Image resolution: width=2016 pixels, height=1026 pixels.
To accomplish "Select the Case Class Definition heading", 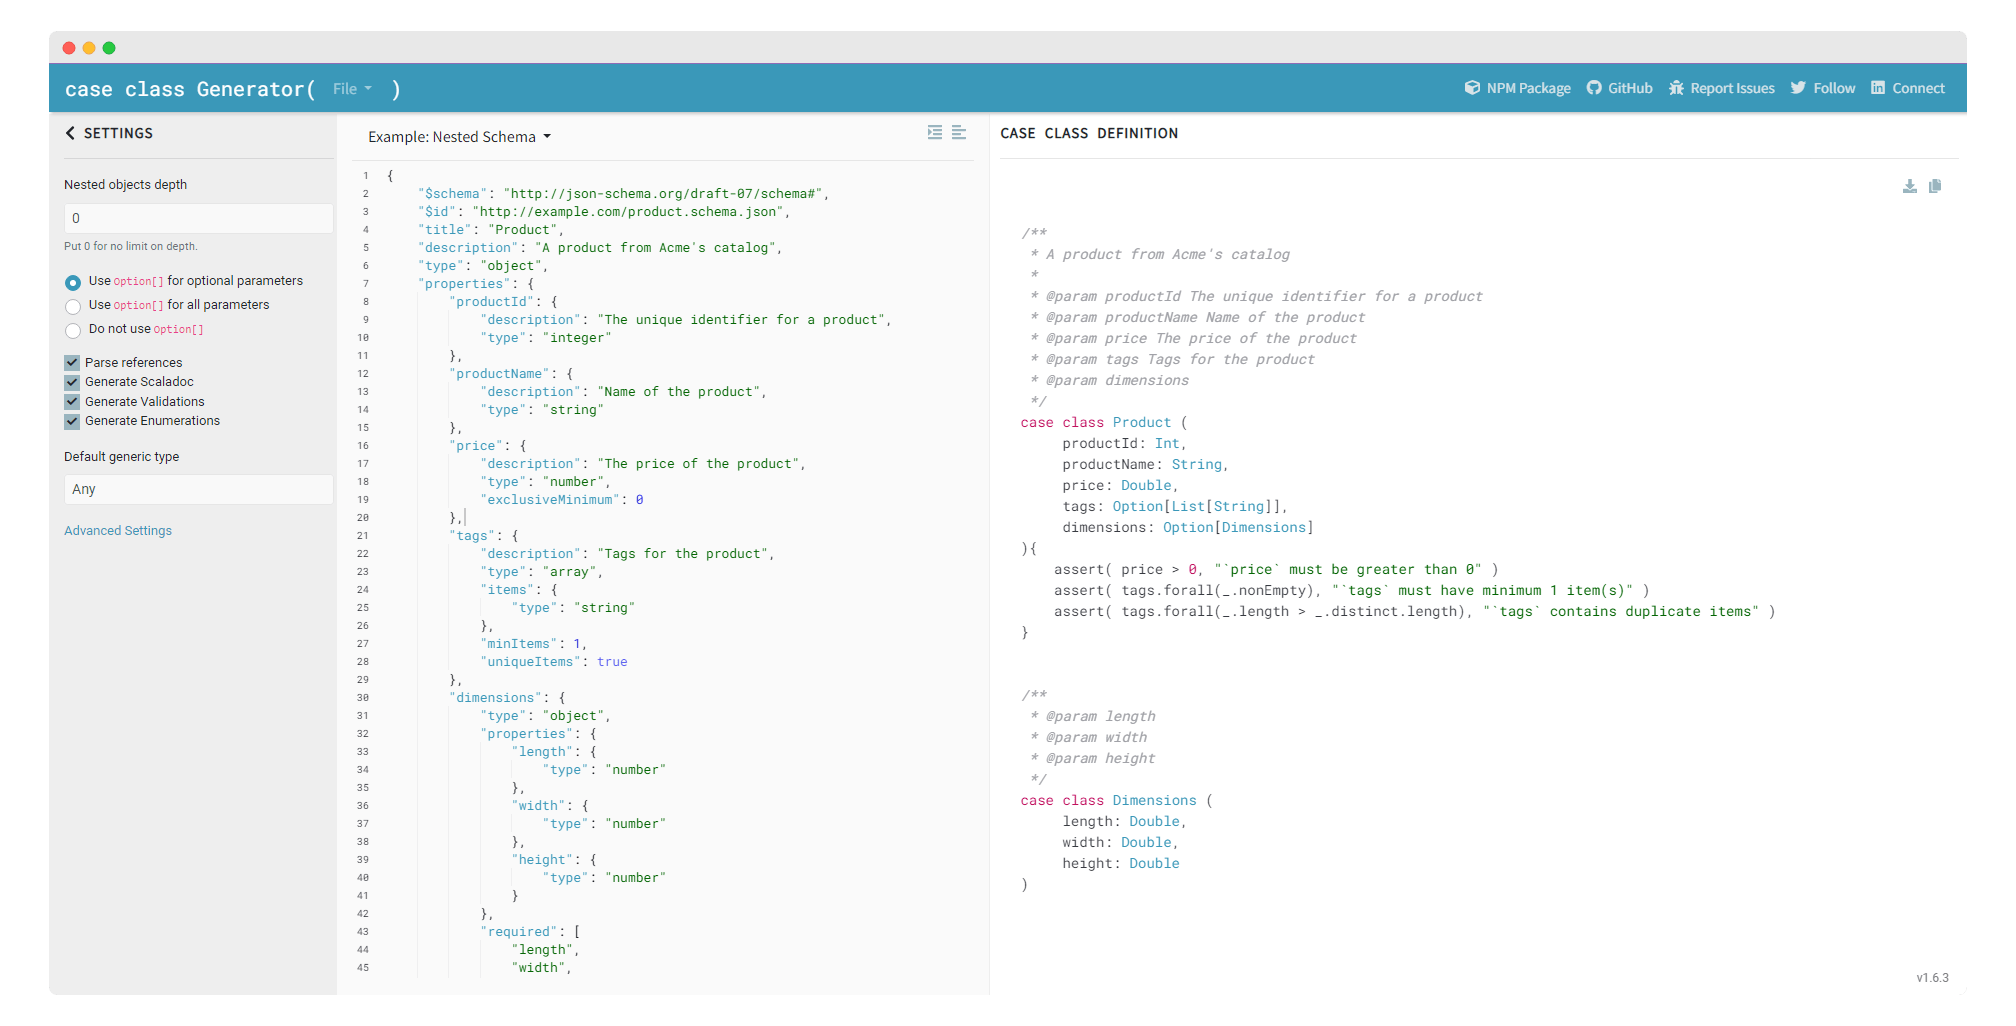I will pos(1089,133).
